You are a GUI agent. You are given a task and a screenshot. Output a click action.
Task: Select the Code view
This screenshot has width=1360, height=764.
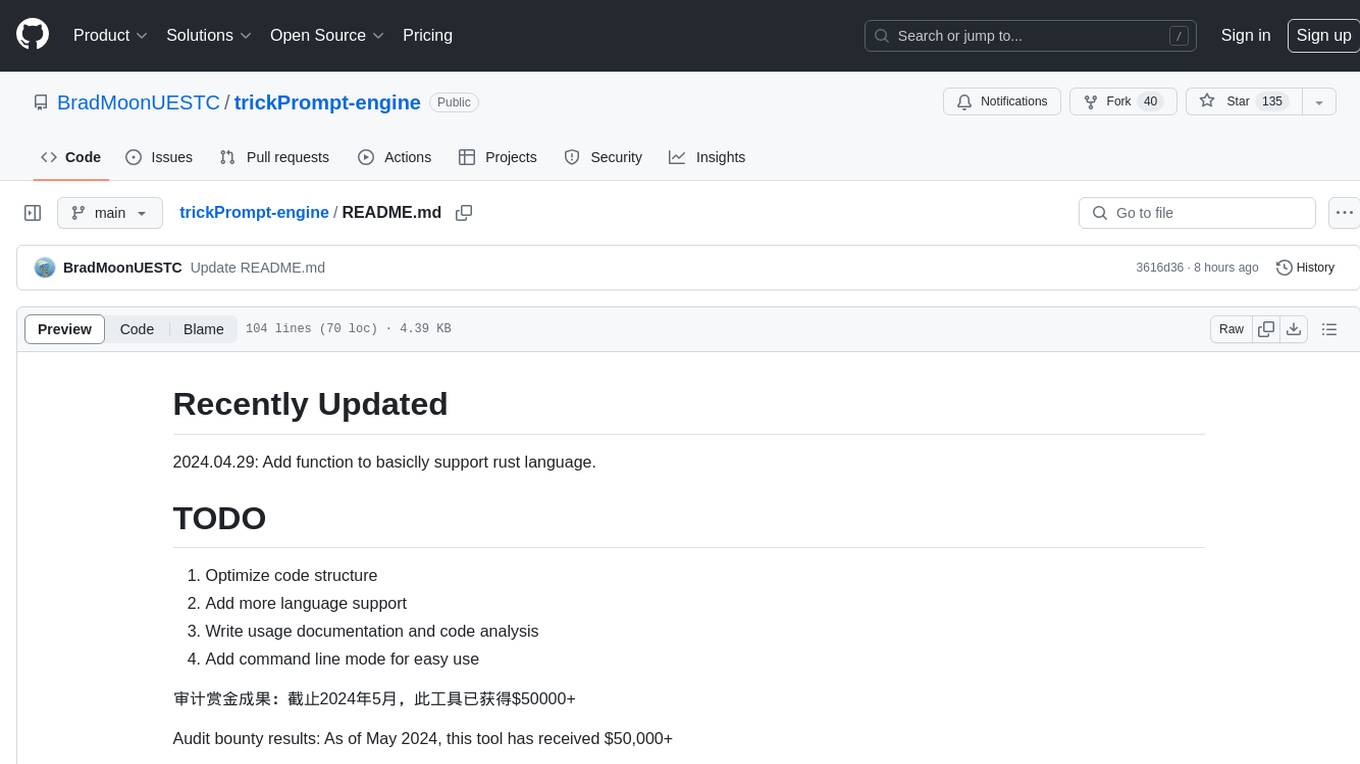pyautogui.click(x=137, y=329)
